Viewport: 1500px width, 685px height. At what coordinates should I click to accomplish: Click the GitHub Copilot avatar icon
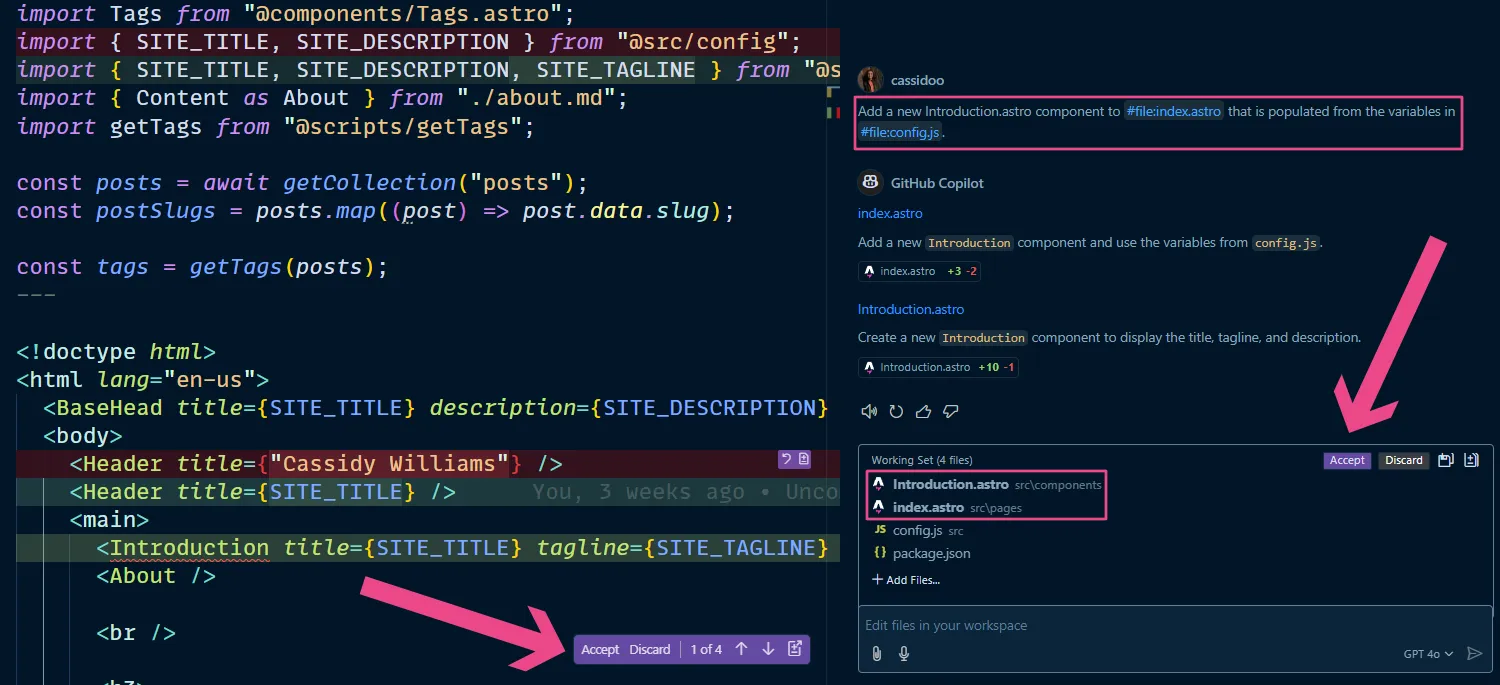pyautogui.click(x=870, y=182)
